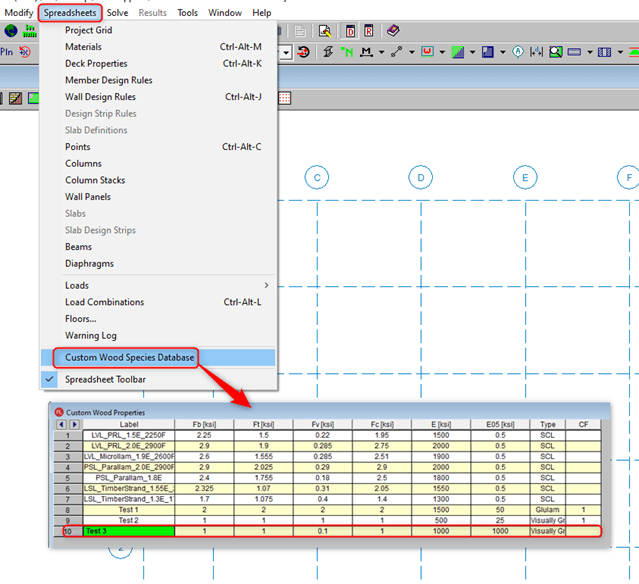Open the Solve menu
639x584 pixels.
pos(116,13)
